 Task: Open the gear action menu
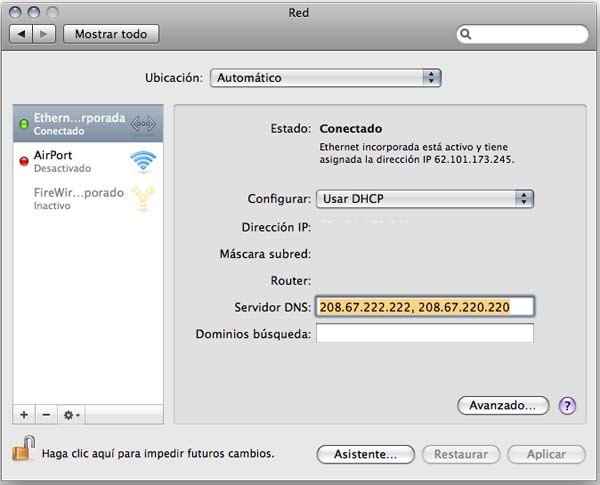click(72, 415)
